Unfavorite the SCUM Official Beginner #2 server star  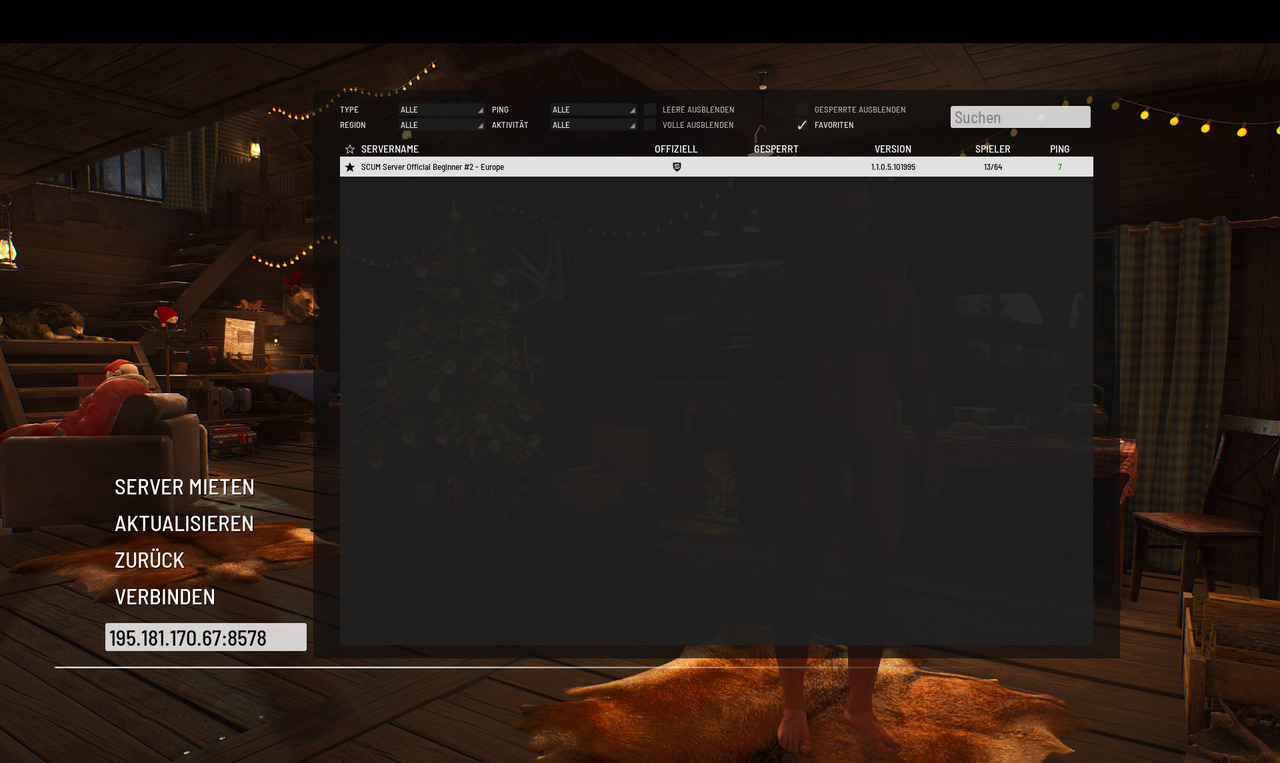tap(350, 167)
